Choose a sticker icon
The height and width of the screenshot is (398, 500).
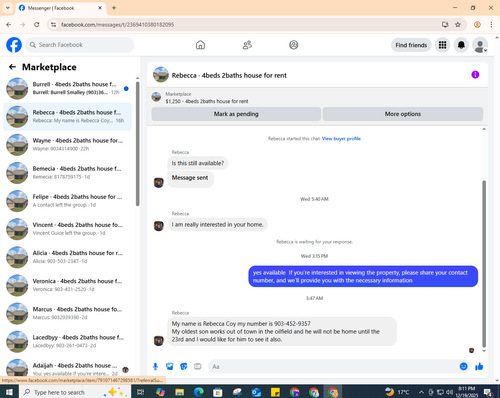[184, 367]
